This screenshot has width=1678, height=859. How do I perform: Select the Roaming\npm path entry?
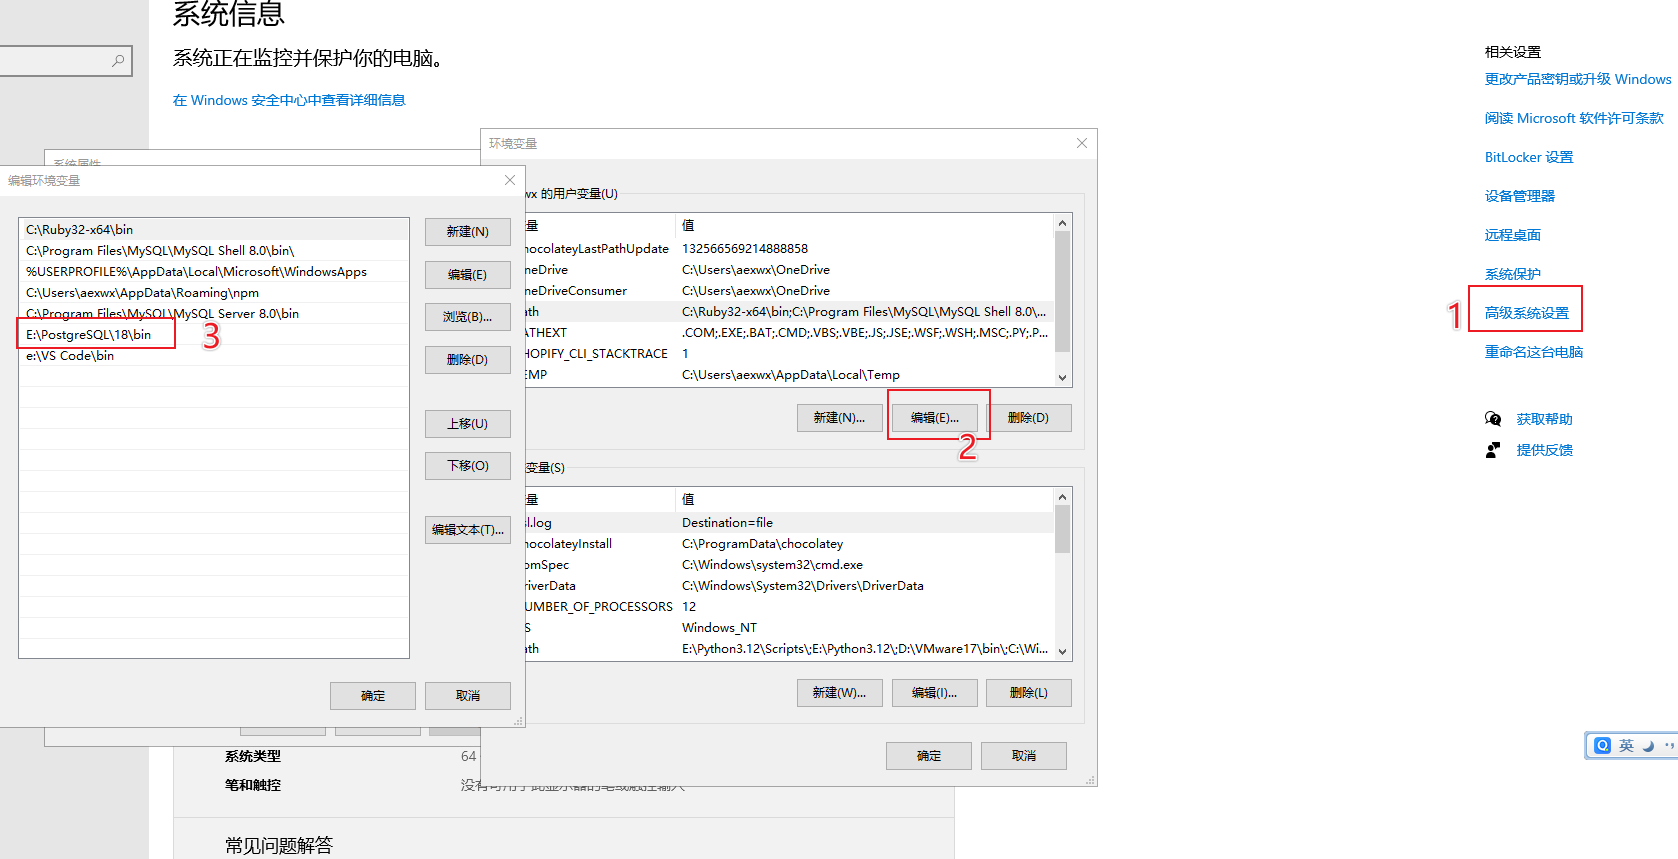pos(214,293)
